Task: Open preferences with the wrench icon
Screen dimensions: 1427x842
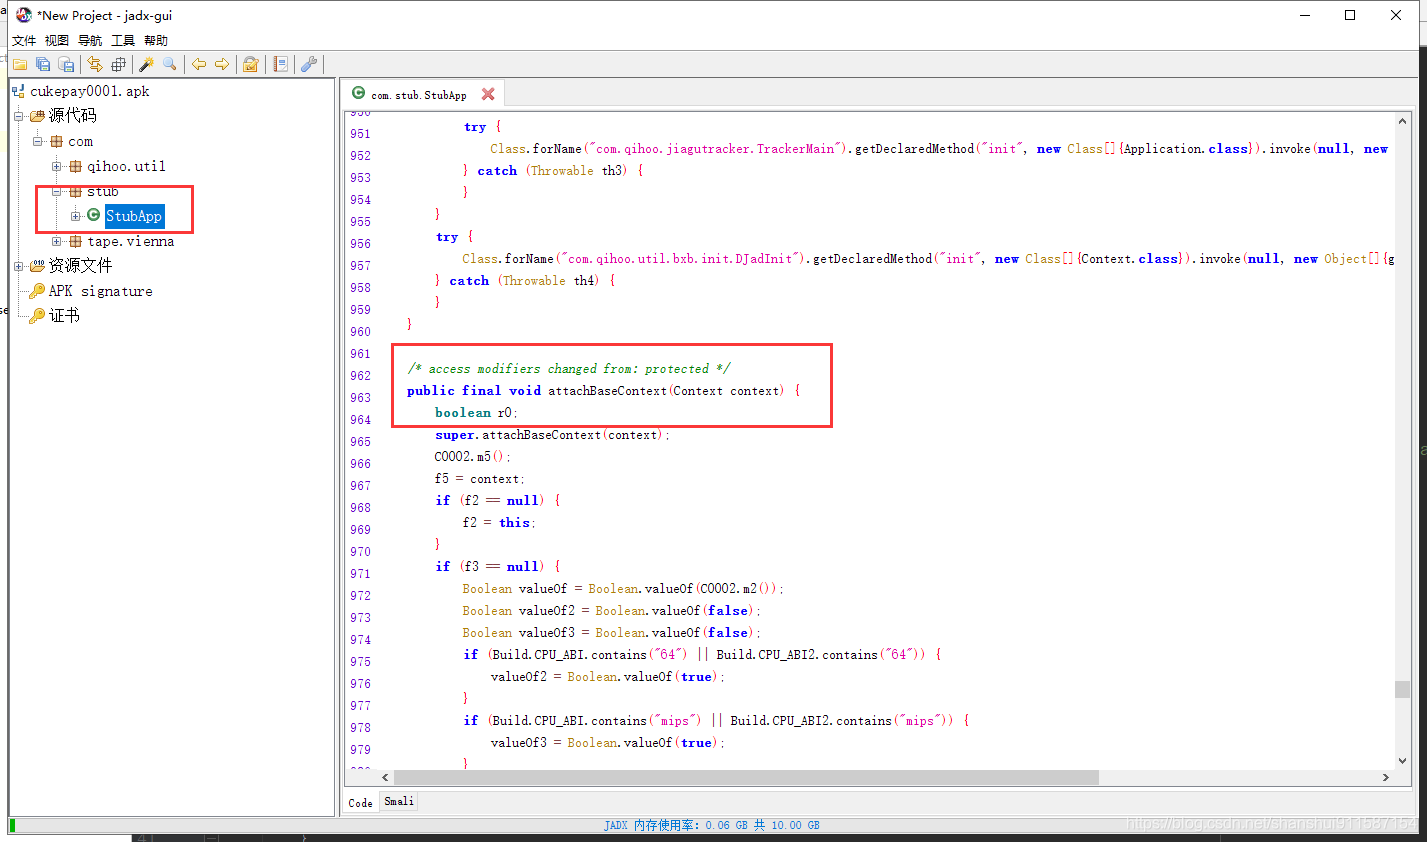Action: pyautogui.click(x=309, y=64)
